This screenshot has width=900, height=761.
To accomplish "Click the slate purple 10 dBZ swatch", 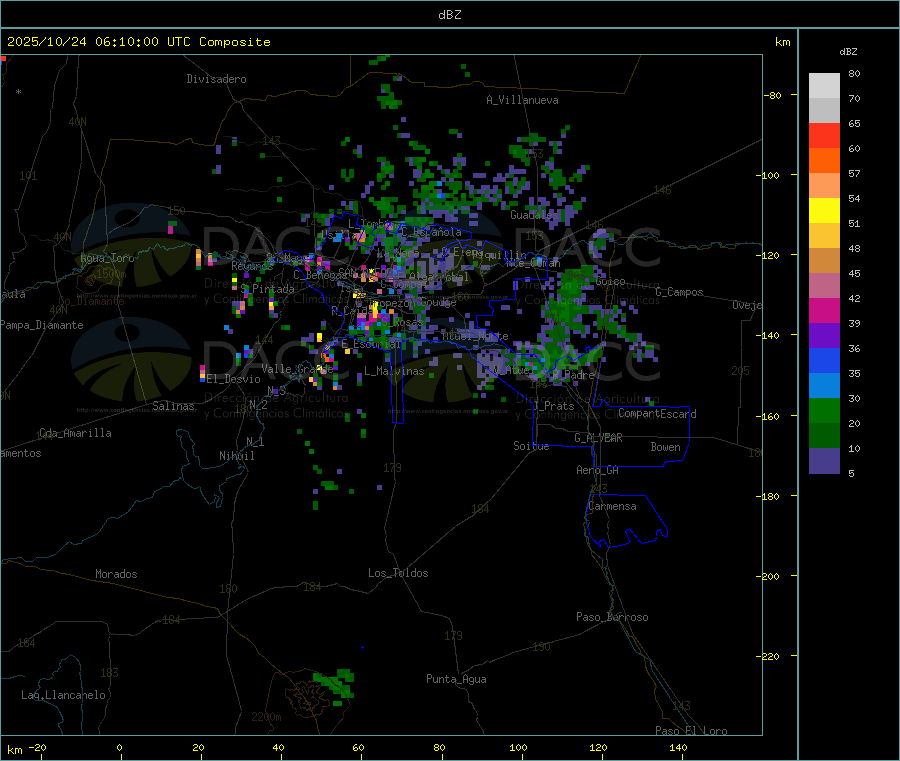I will [824, 460].
